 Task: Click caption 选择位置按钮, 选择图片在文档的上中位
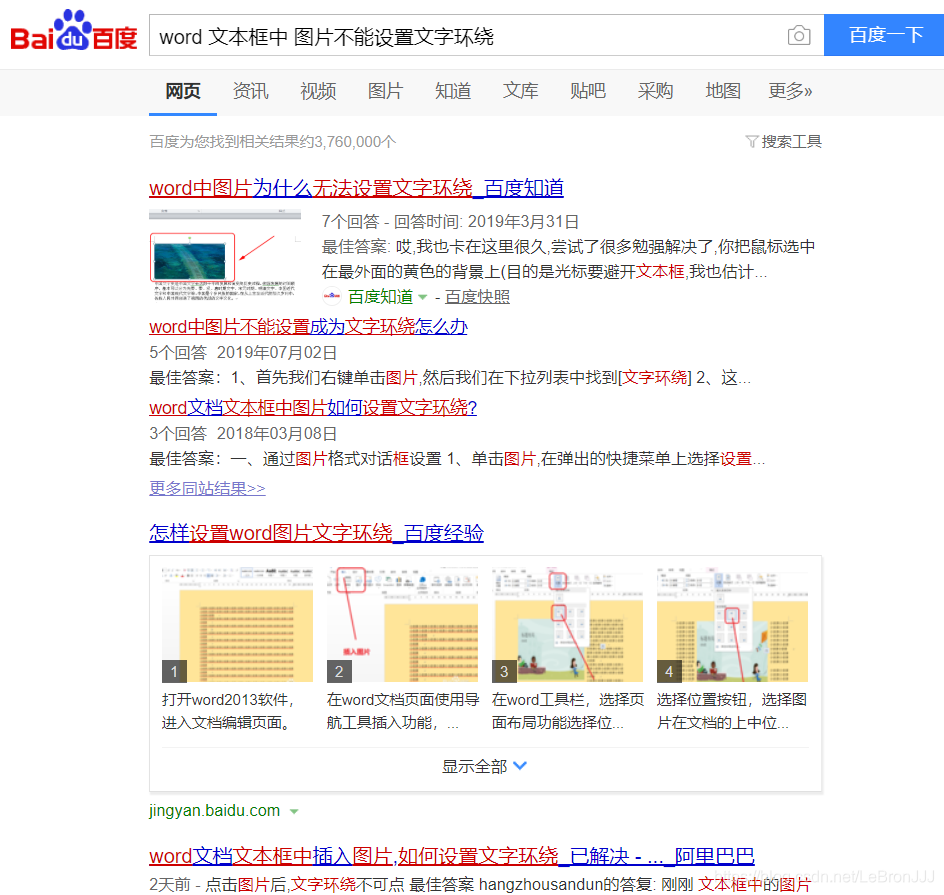tap(732, 711)
